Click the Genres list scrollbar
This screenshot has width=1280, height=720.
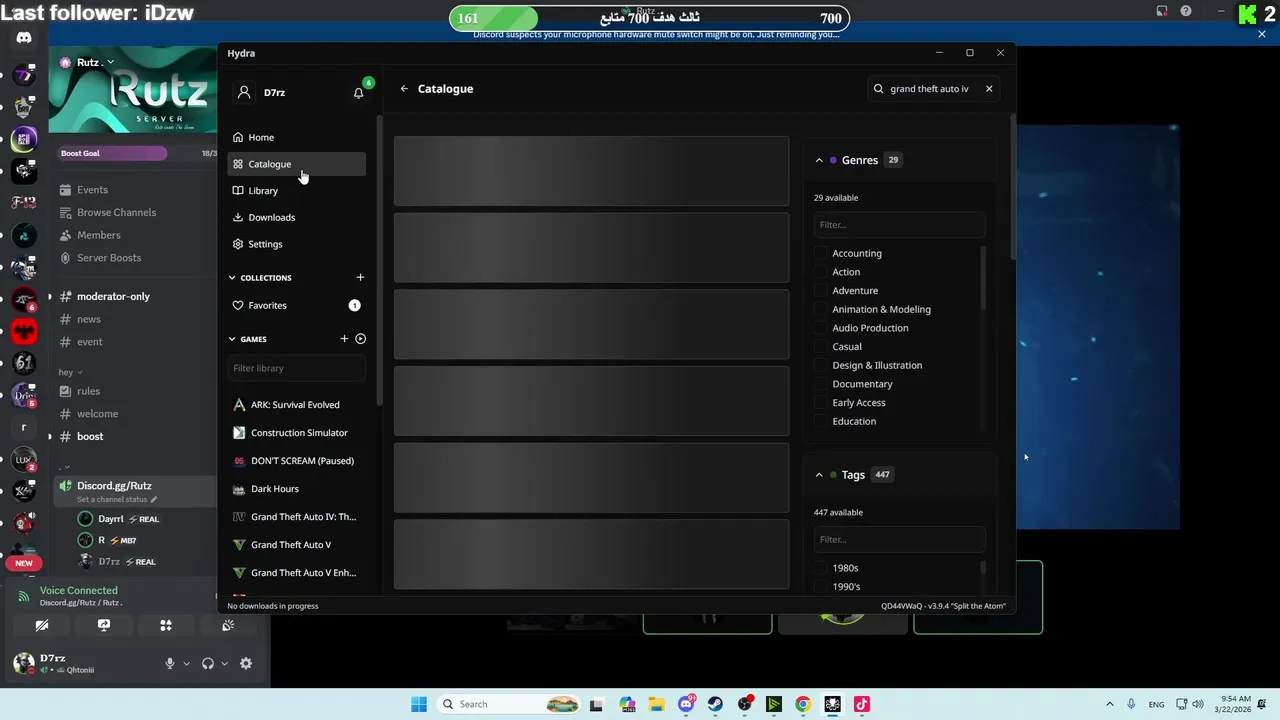pos(983,280)
